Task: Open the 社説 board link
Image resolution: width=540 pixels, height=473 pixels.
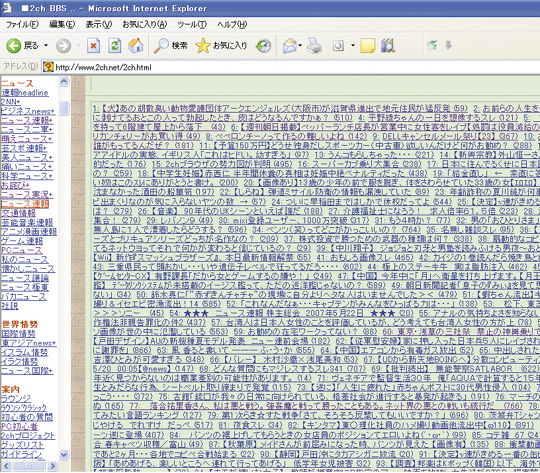Action: tap(10, 306)
